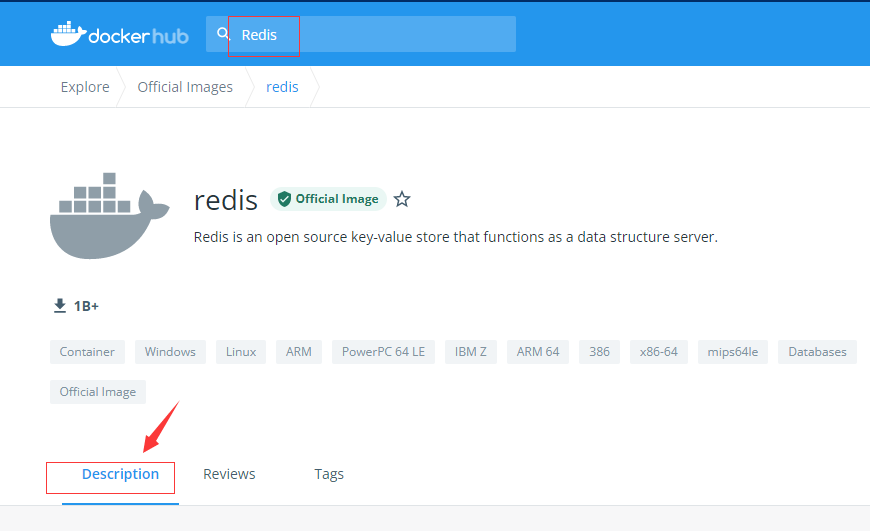Select the Container tag chip
The image size is (870, 531).
(87, 352)
